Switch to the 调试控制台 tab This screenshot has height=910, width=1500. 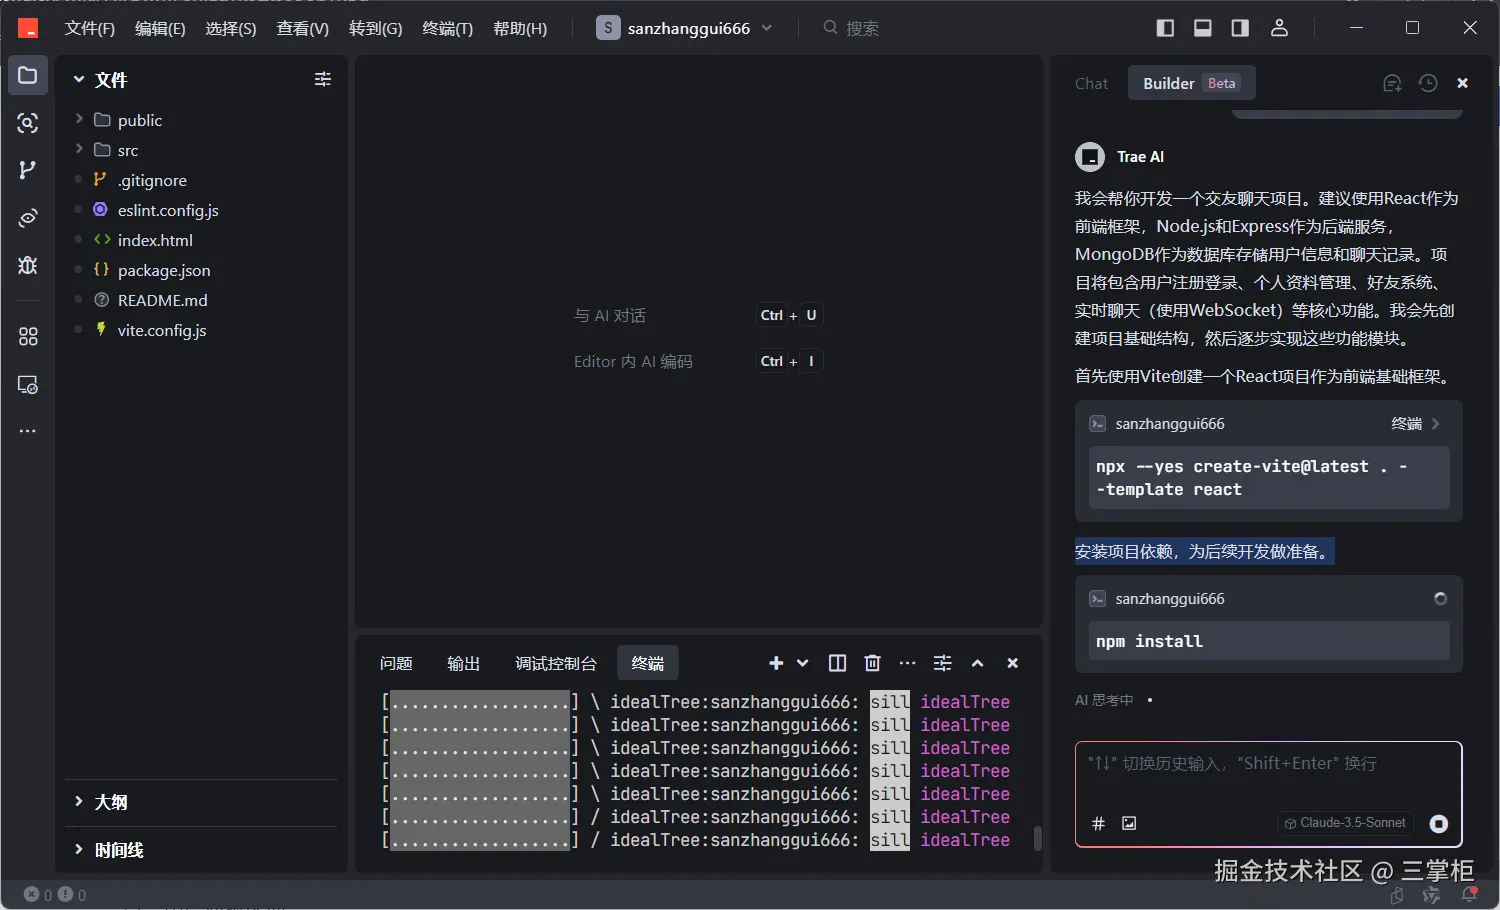(x=556, y=663)
